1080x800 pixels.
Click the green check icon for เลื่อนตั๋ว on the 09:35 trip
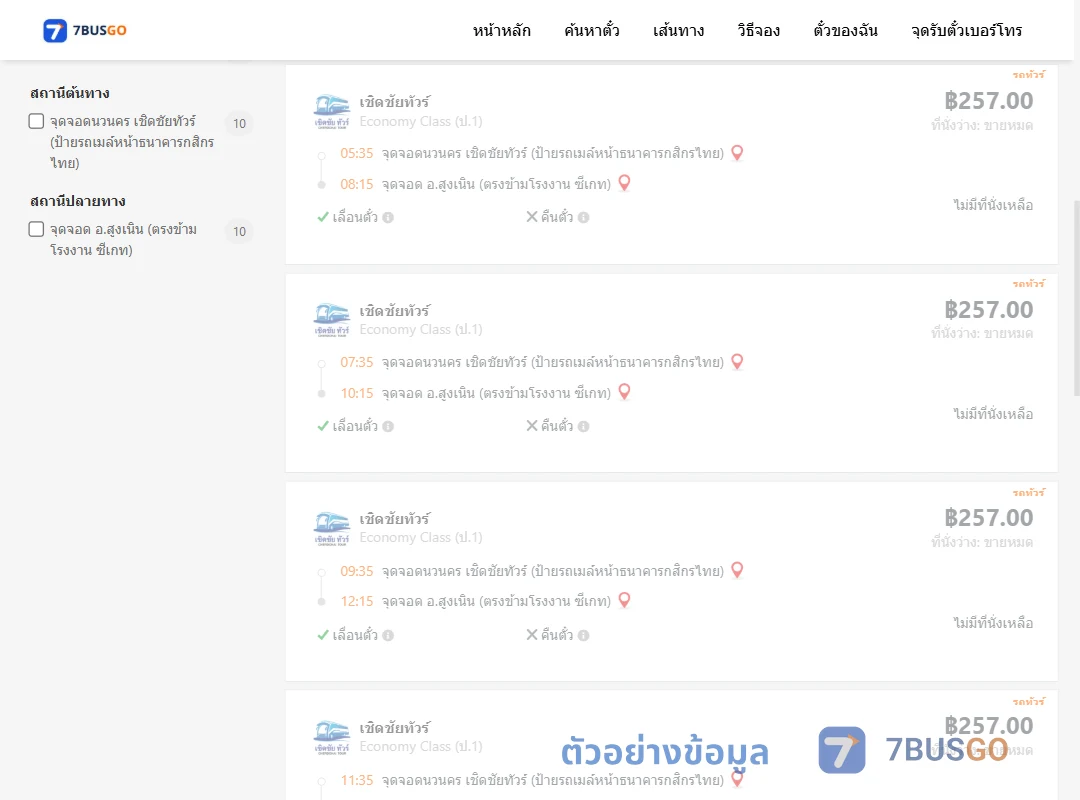pyautogui.click(x=322, y=635)
